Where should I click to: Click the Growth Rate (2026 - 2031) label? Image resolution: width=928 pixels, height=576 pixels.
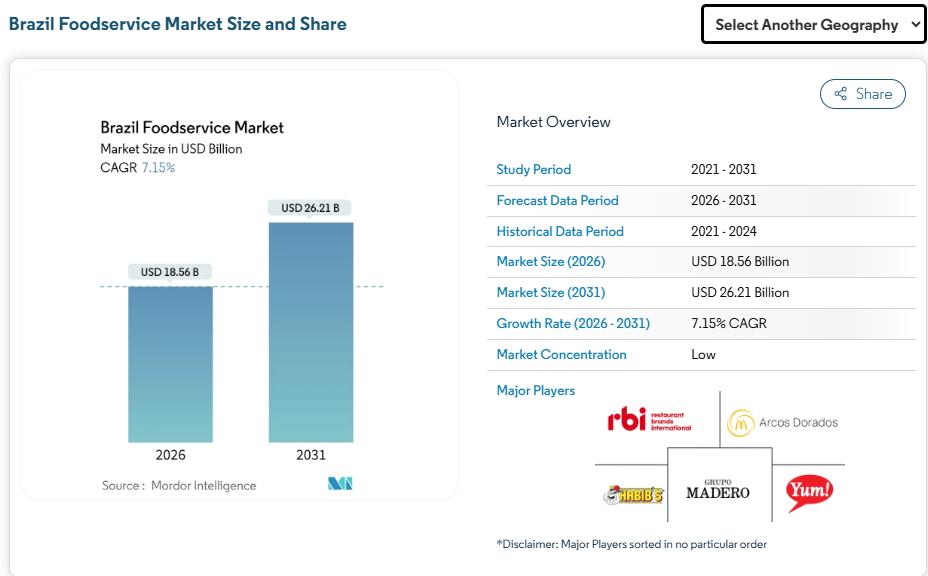click(x=573, y=324)
